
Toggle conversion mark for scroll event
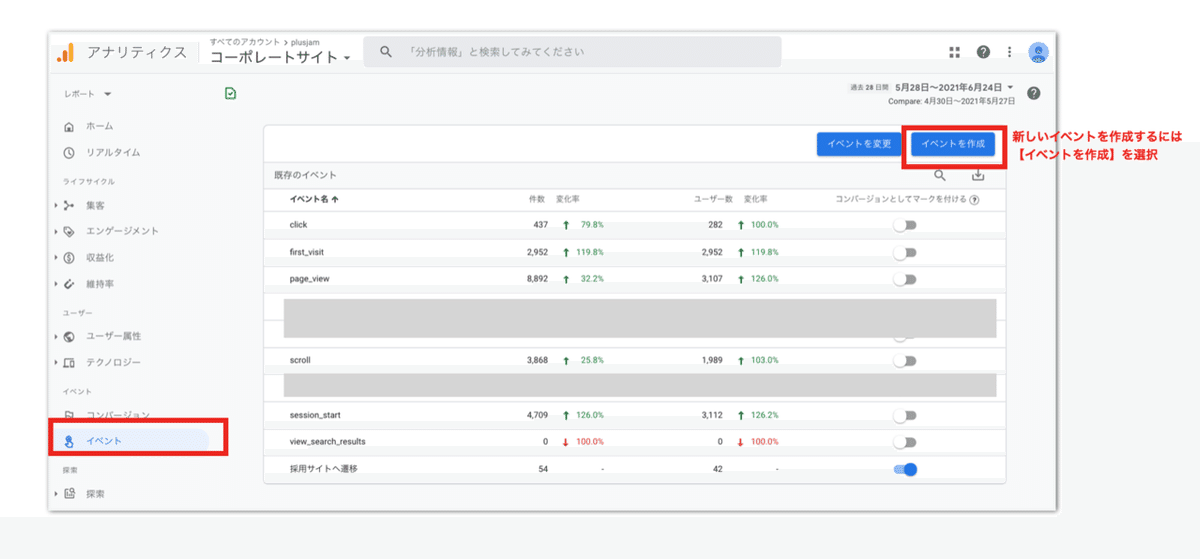pyautogui.click(x=905, y=360)
